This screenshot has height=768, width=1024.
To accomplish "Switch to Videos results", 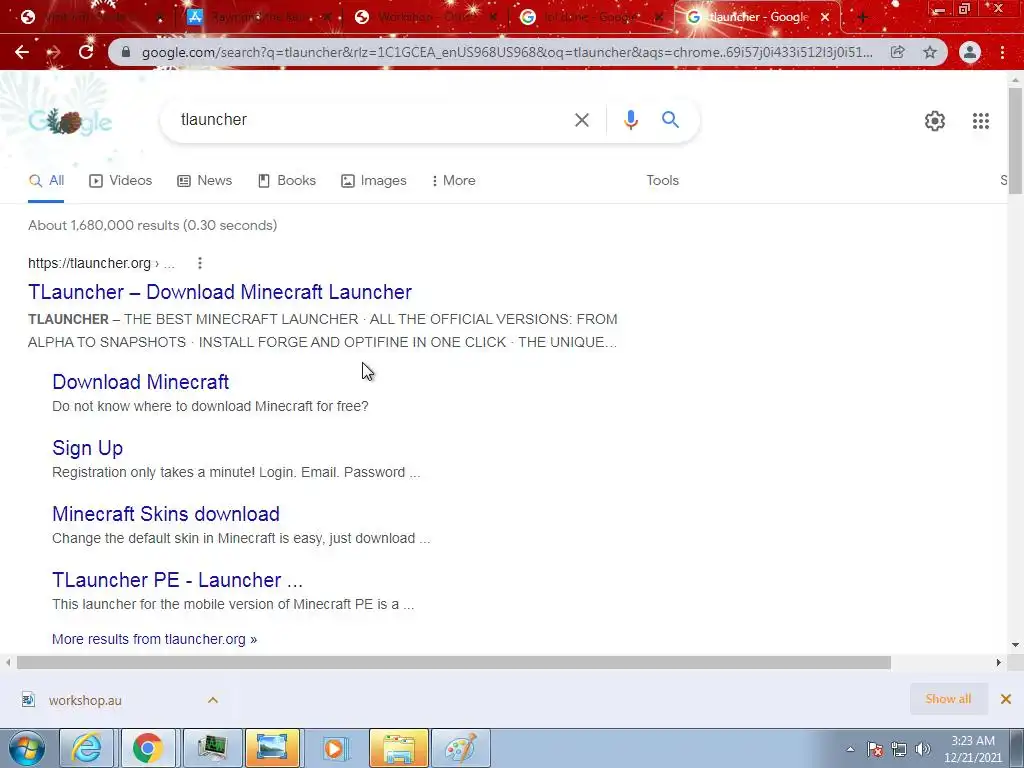I will [121, 180].
